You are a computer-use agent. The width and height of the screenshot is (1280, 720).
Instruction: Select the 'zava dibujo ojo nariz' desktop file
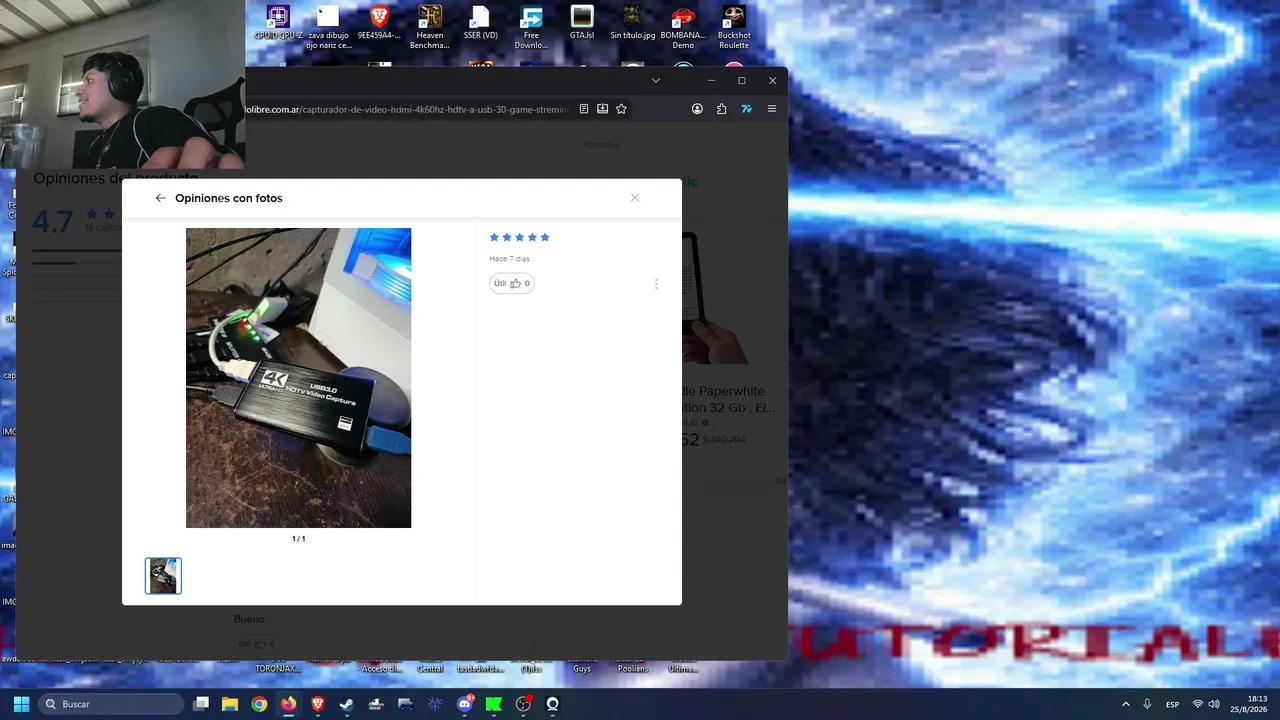[328, 27]
